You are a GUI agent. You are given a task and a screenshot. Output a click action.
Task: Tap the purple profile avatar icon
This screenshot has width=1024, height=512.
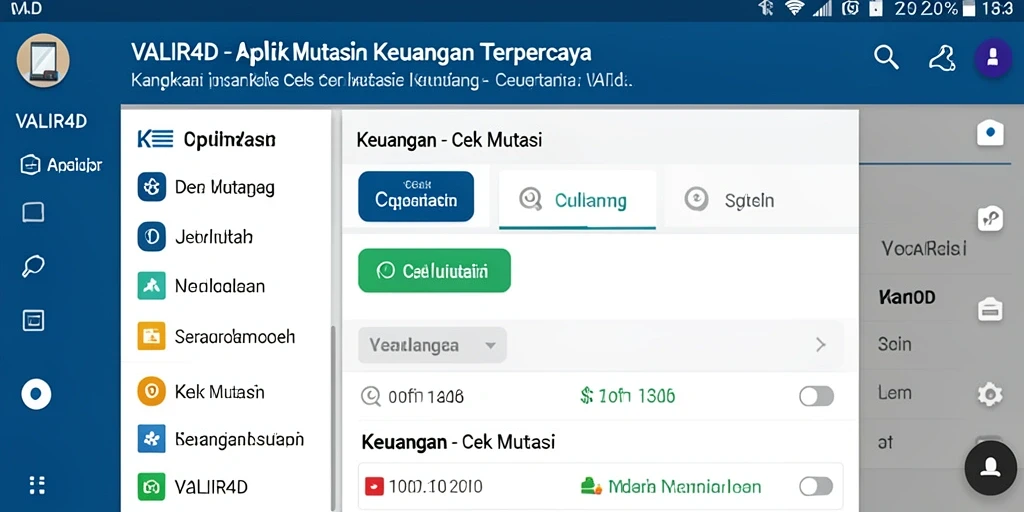(x=993, y=58)
